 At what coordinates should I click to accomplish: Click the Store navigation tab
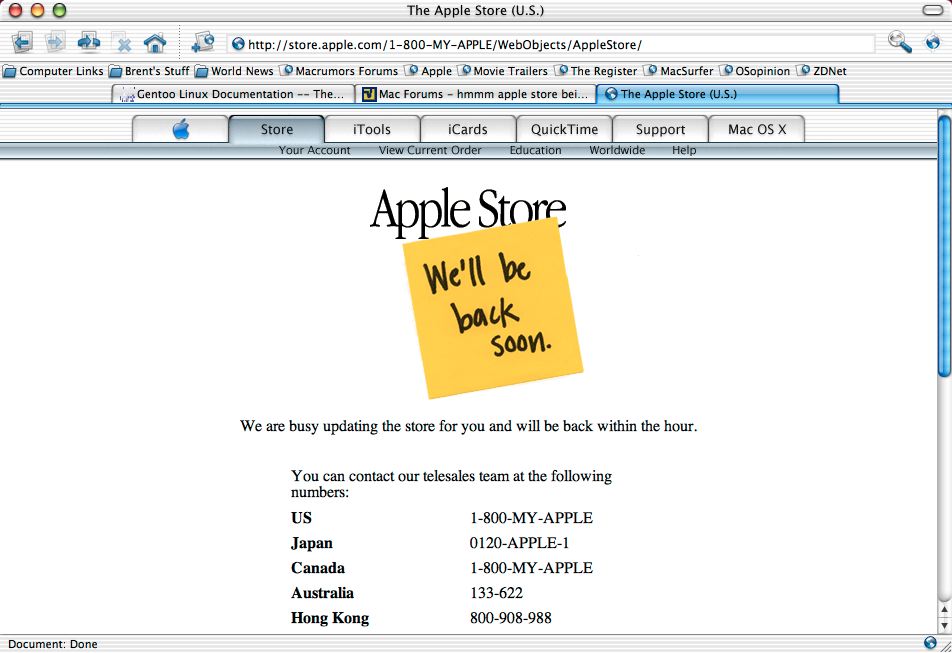click(x=276, y=129)
